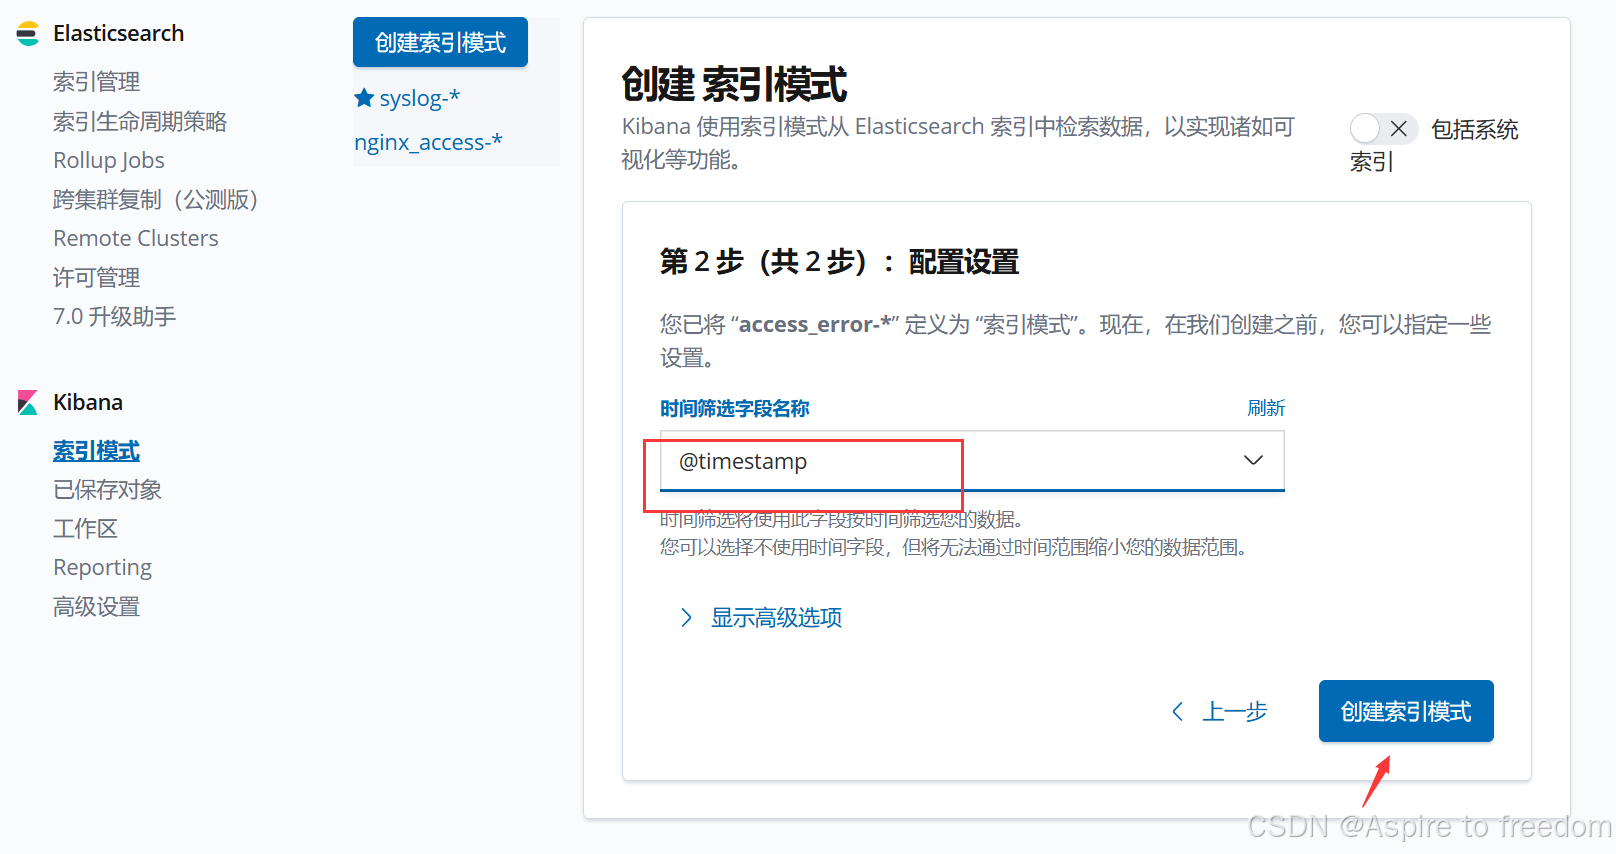
Task: Open the @timestamp time field dropdown
Action: 972,461
